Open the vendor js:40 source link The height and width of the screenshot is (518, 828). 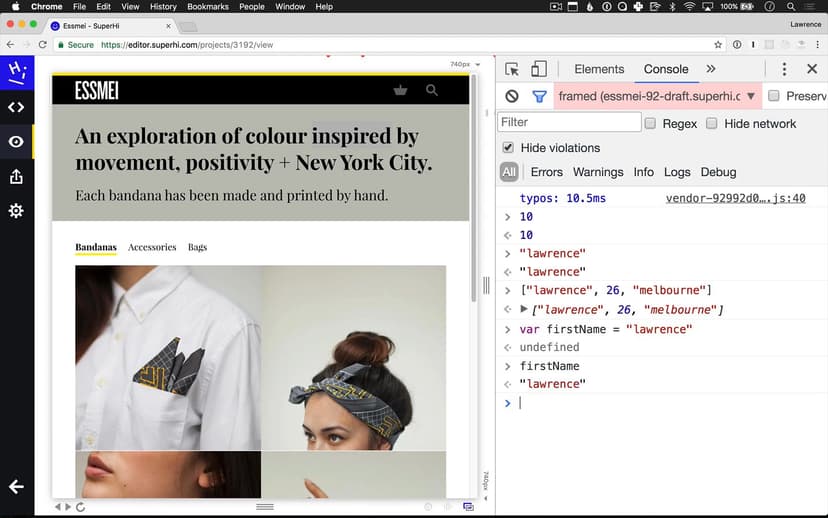pyautogui.click(x=735, y=199)
